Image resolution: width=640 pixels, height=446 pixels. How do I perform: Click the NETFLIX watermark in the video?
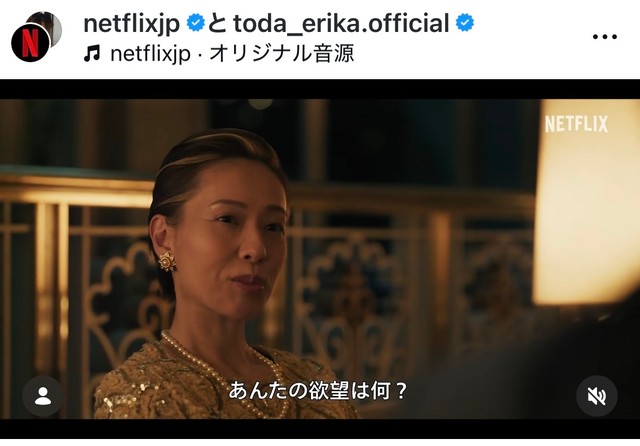[576, 124]
